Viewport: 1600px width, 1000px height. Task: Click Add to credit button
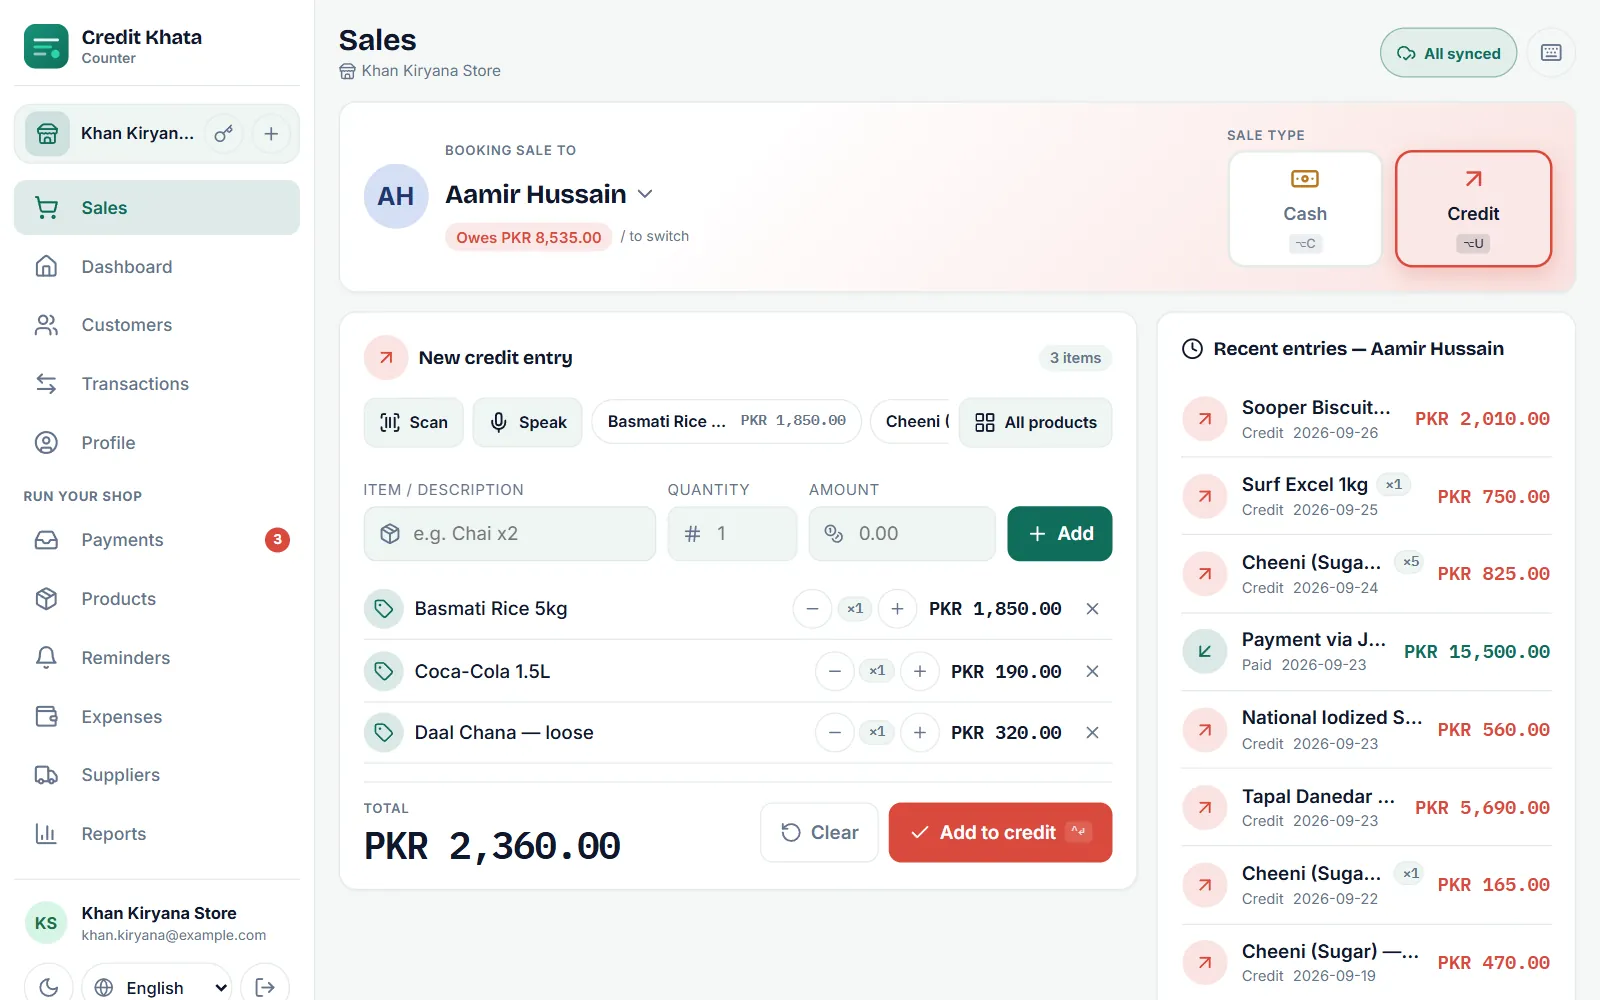tap(1000, 832)
